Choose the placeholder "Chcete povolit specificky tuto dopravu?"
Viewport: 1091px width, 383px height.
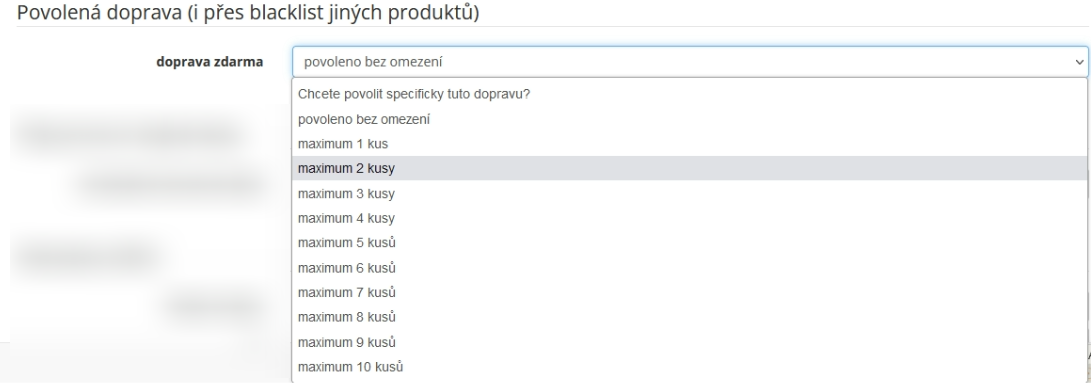[690, 94]
